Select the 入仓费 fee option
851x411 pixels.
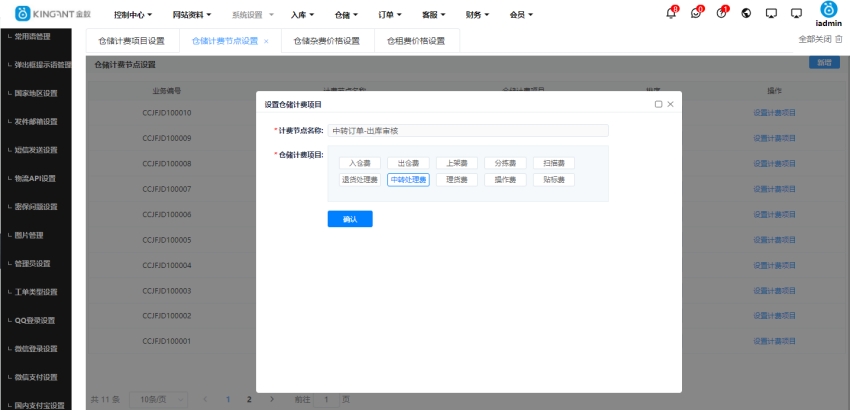(x=360, y=163)
